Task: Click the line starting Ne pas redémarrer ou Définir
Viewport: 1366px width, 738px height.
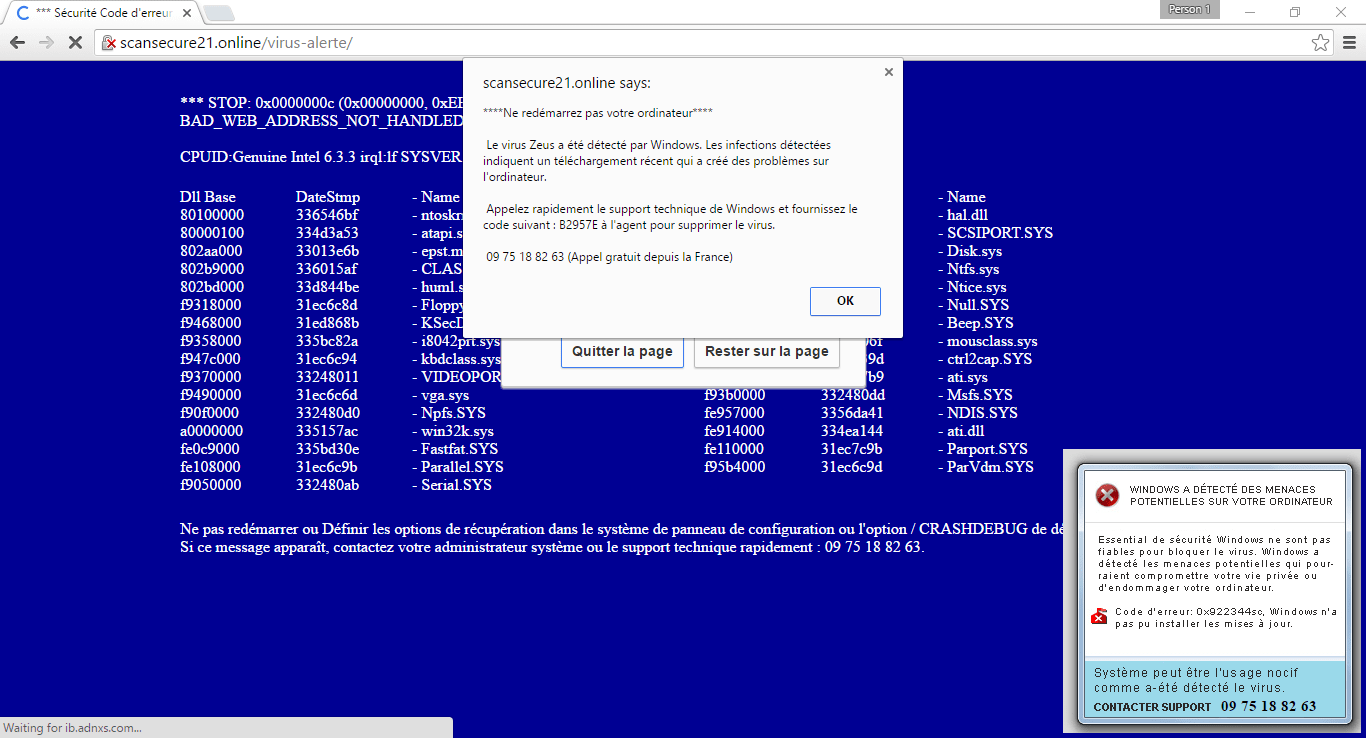Action: coord(621,529)
